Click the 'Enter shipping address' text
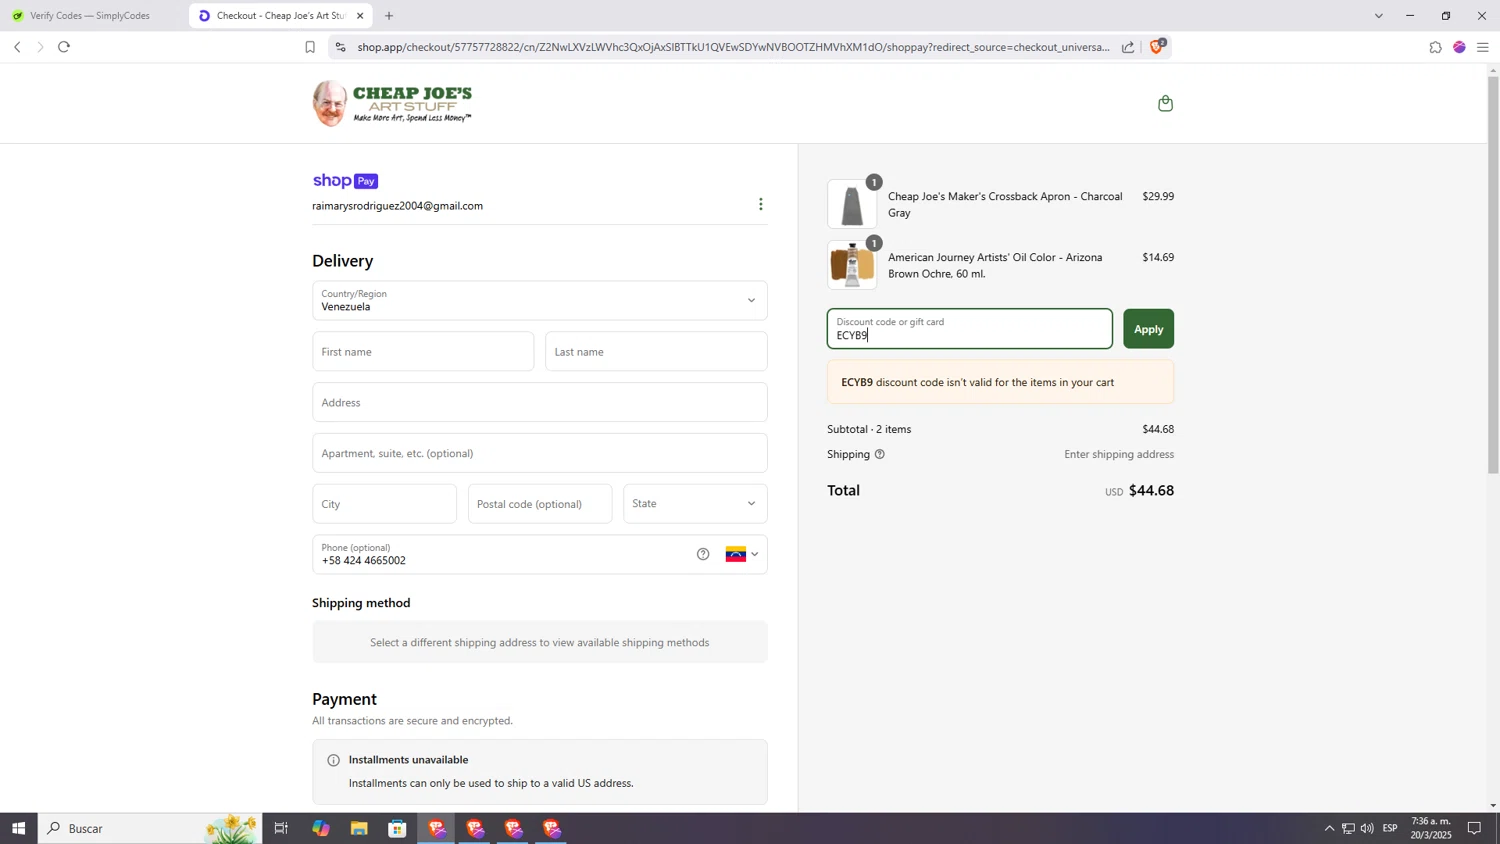 [1119, 454]
